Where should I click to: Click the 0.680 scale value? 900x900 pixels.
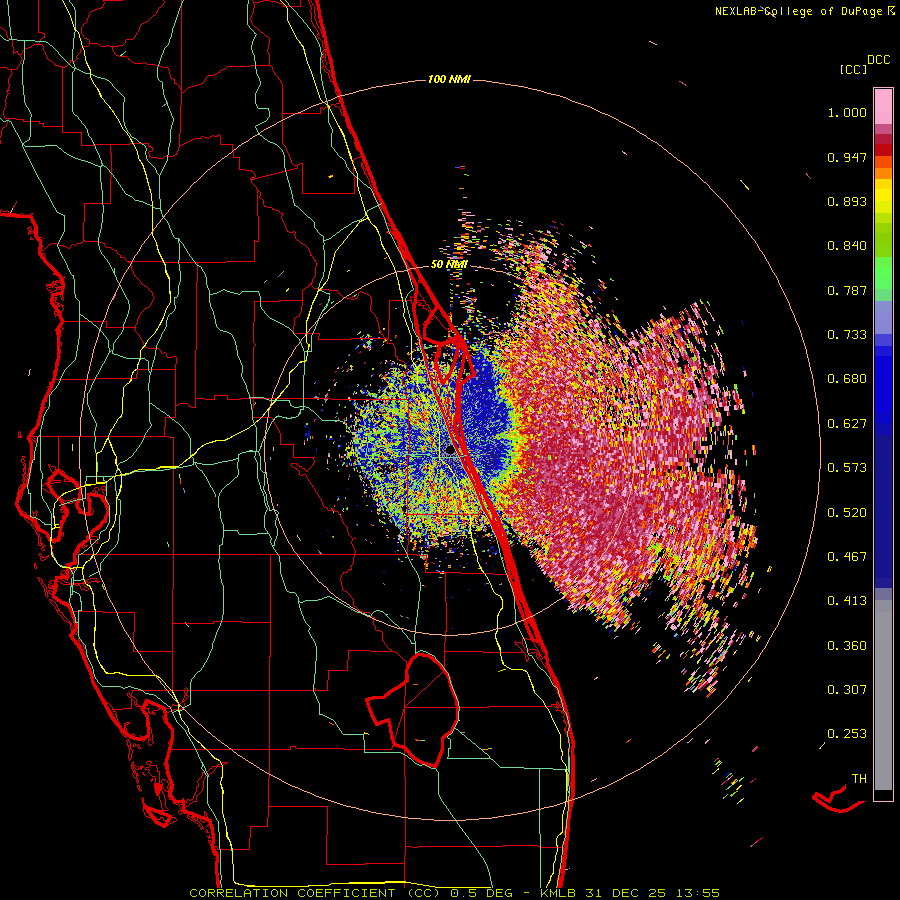pyautogui.click(x=847, y=379)
